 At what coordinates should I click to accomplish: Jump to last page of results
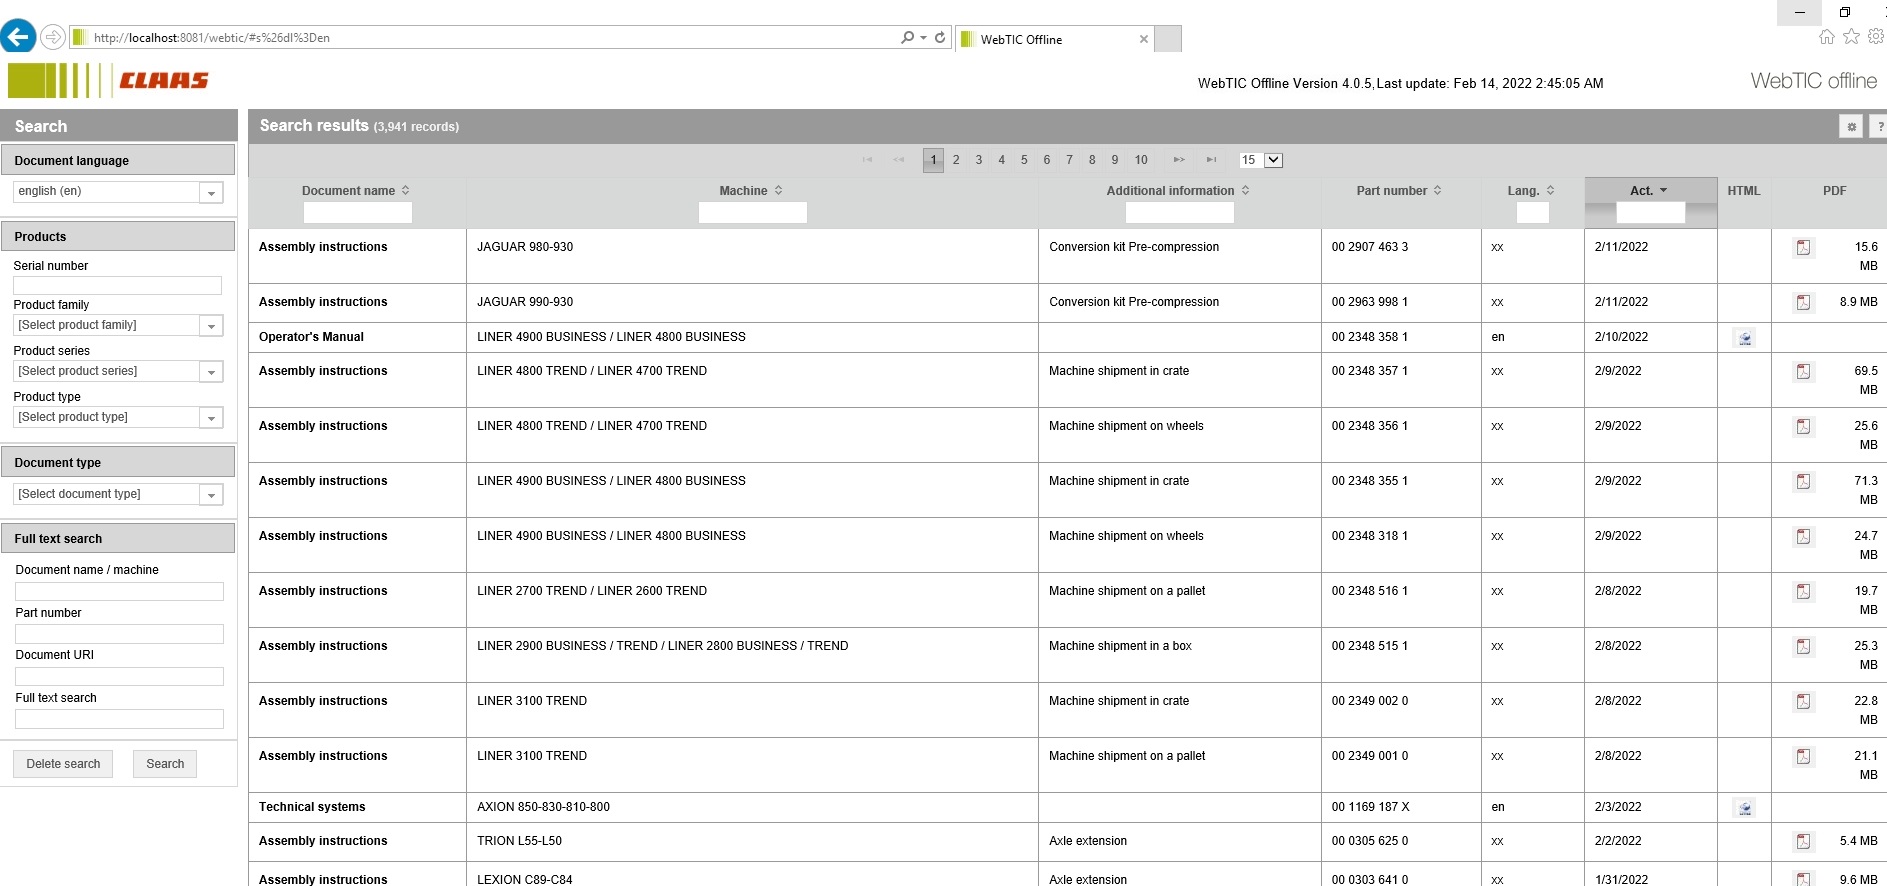tap(1211, 160)
